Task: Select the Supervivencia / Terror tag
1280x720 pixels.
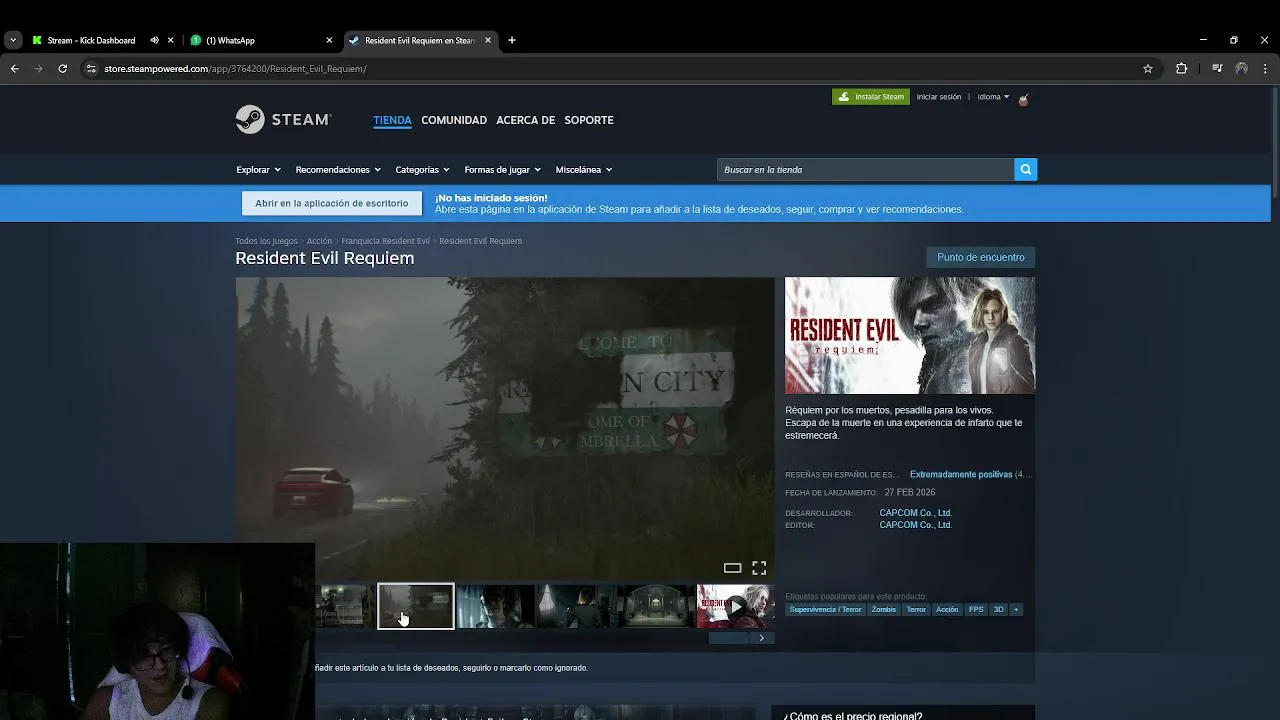Action: pos(825,609)
